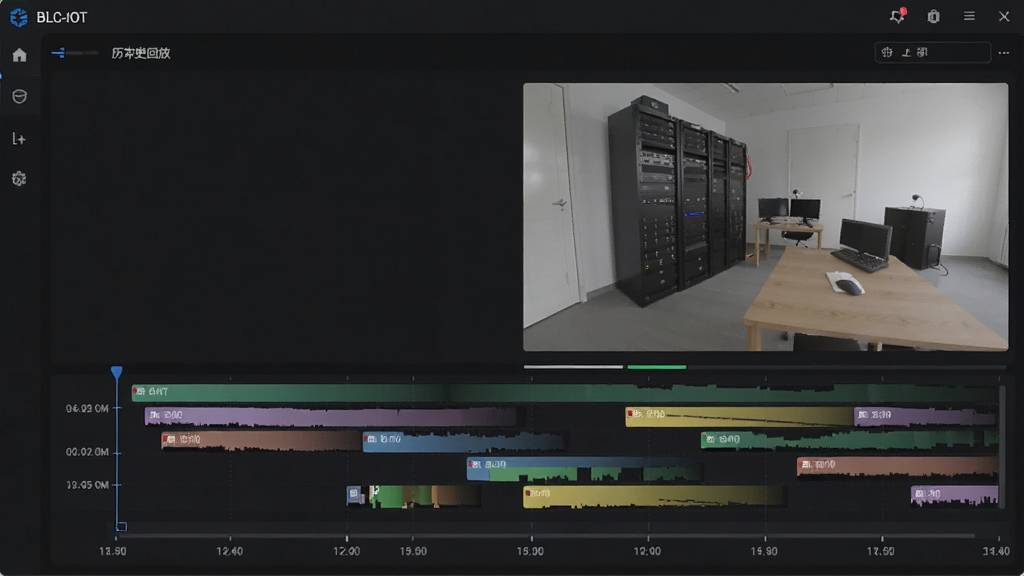Screen dimensions: 1024x576
Task: Open the device icon below Home in sidebar
Action: click(20, 97)
